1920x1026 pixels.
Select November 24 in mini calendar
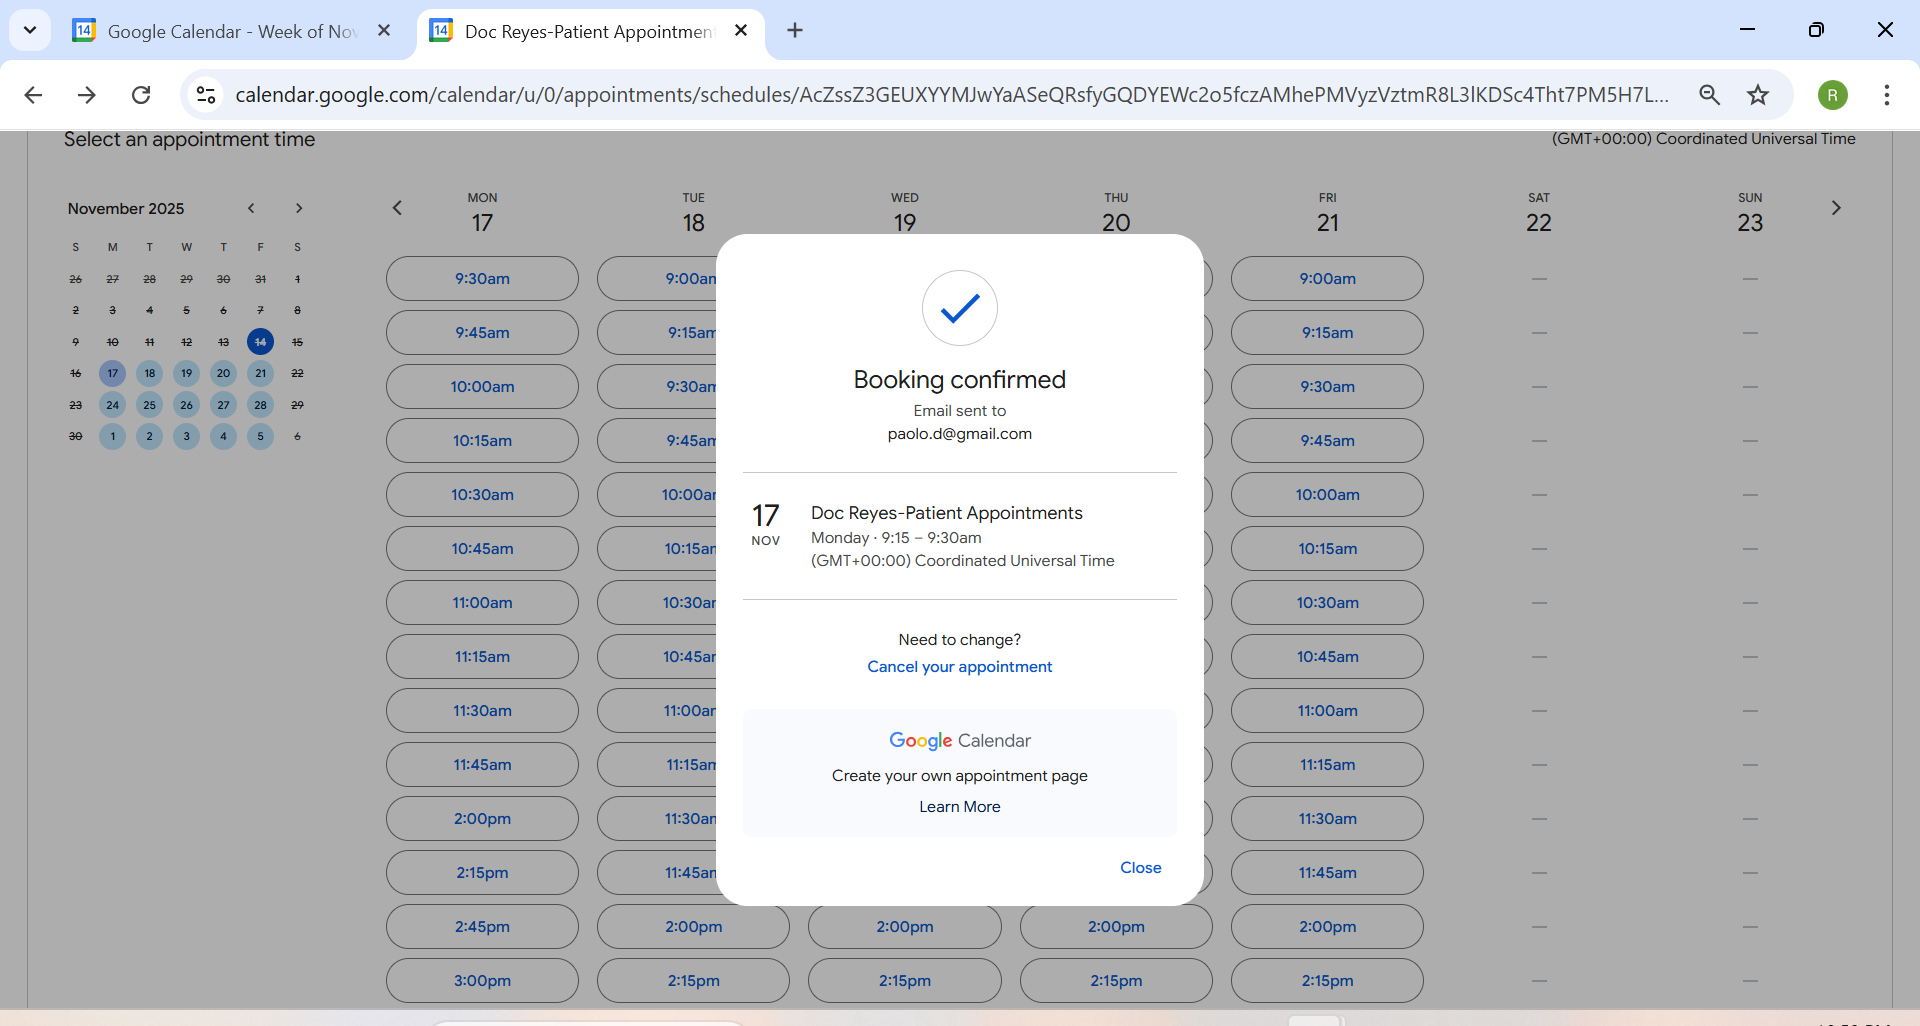tap(113, 405)
